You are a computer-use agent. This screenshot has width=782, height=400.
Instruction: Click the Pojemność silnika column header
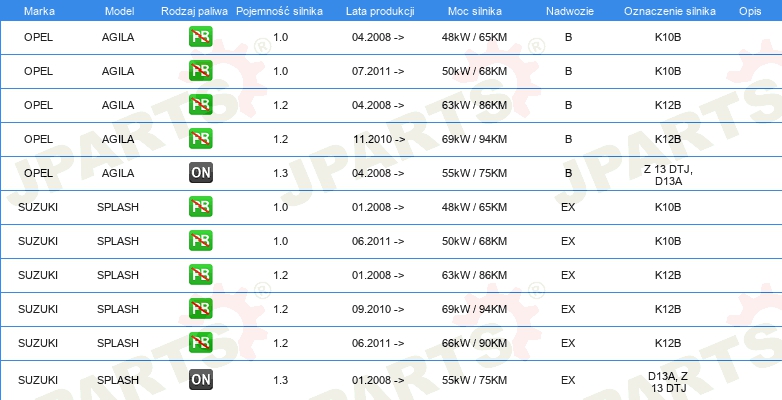pos(279,11)
